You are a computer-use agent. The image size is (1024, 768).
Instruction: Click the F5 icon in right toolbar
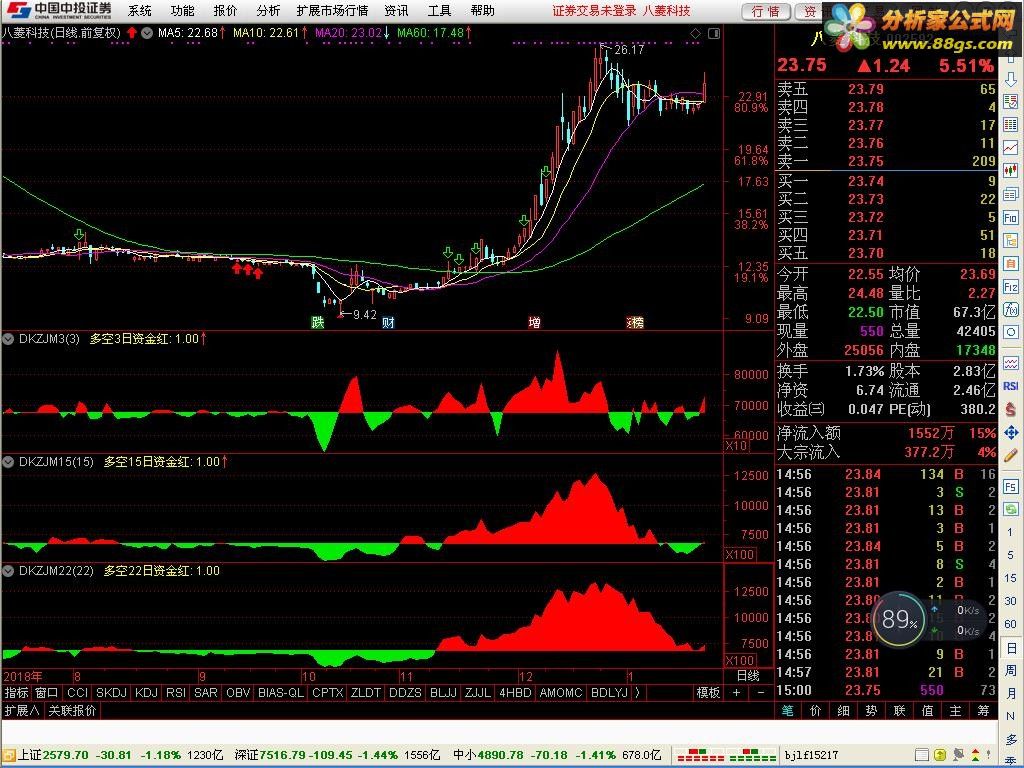pos(1011,487)
